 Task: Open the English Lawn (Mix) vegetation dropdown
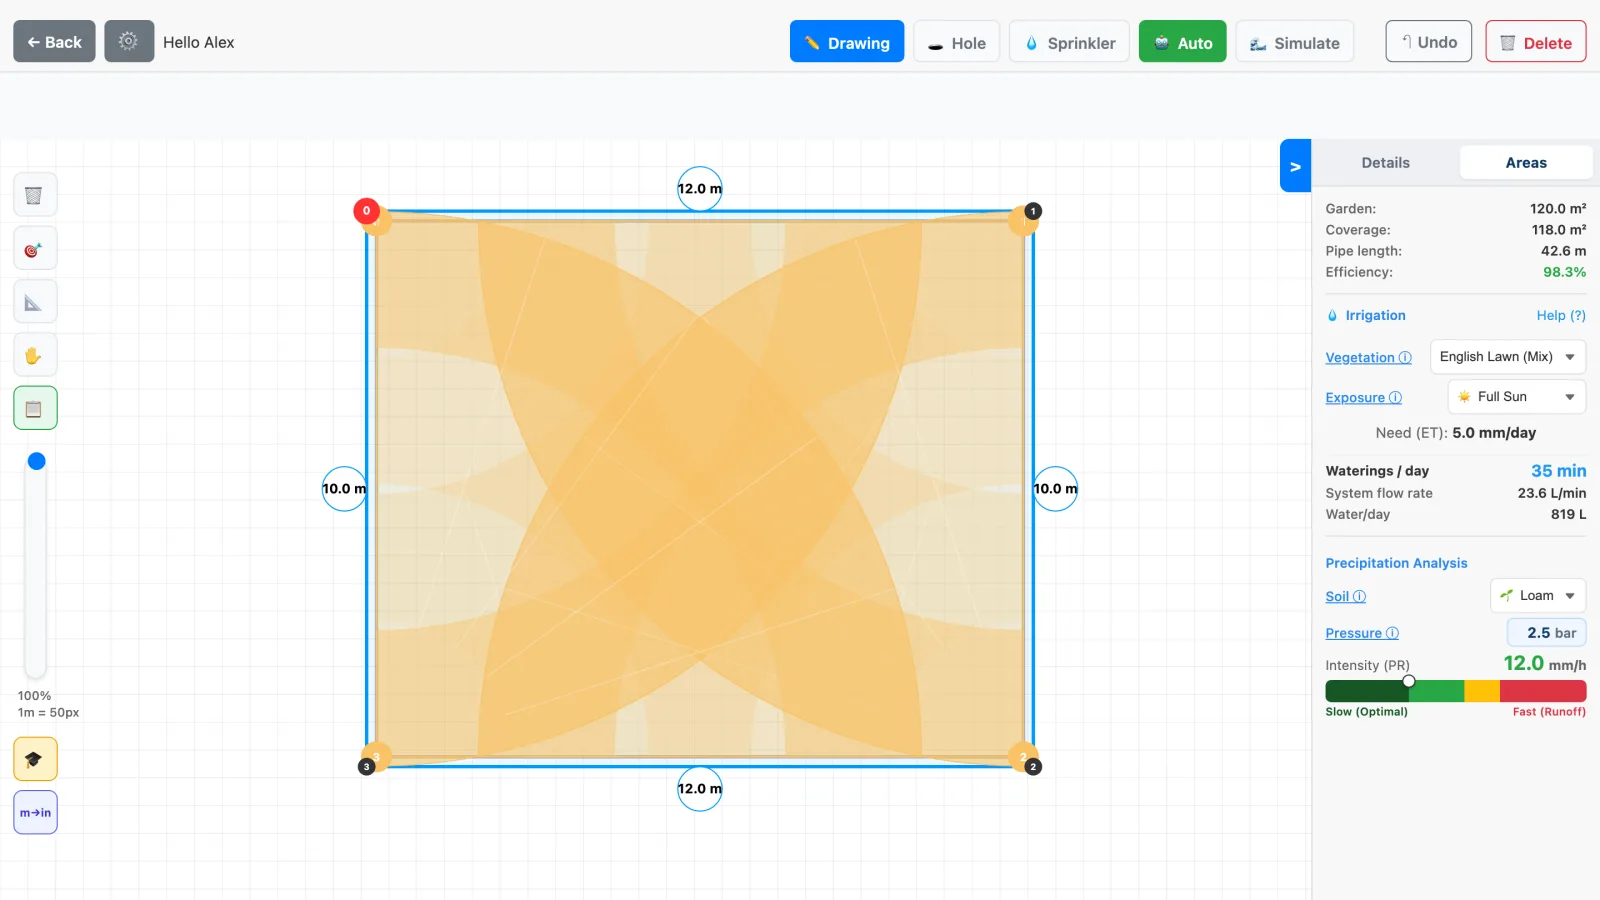pos(1508,357)
